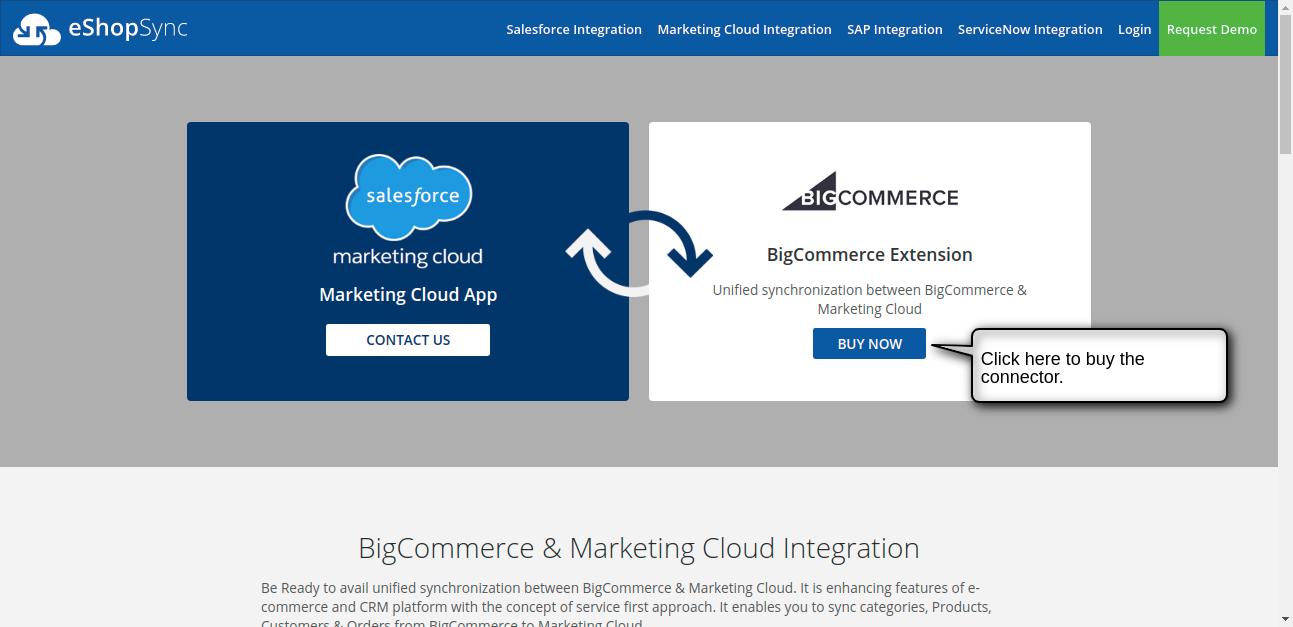
Task: Open Salesforce Integration menu item
Action: click(574, 29)
